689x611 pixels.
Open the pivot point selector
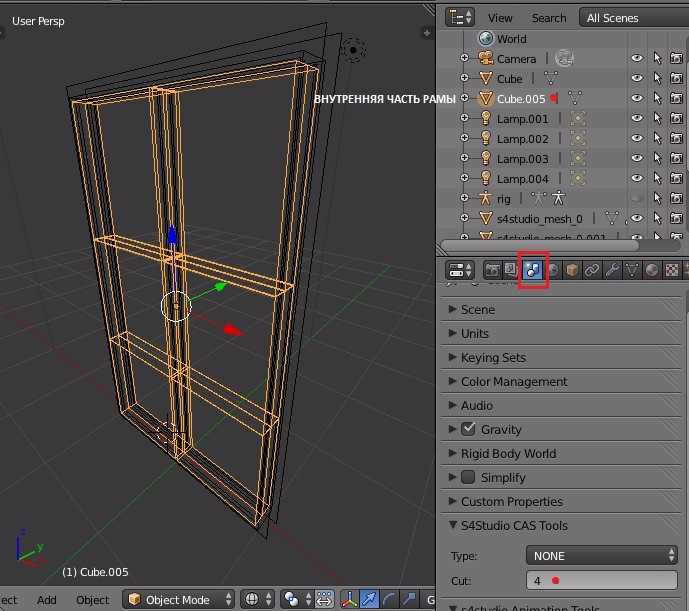pos(296,599)
